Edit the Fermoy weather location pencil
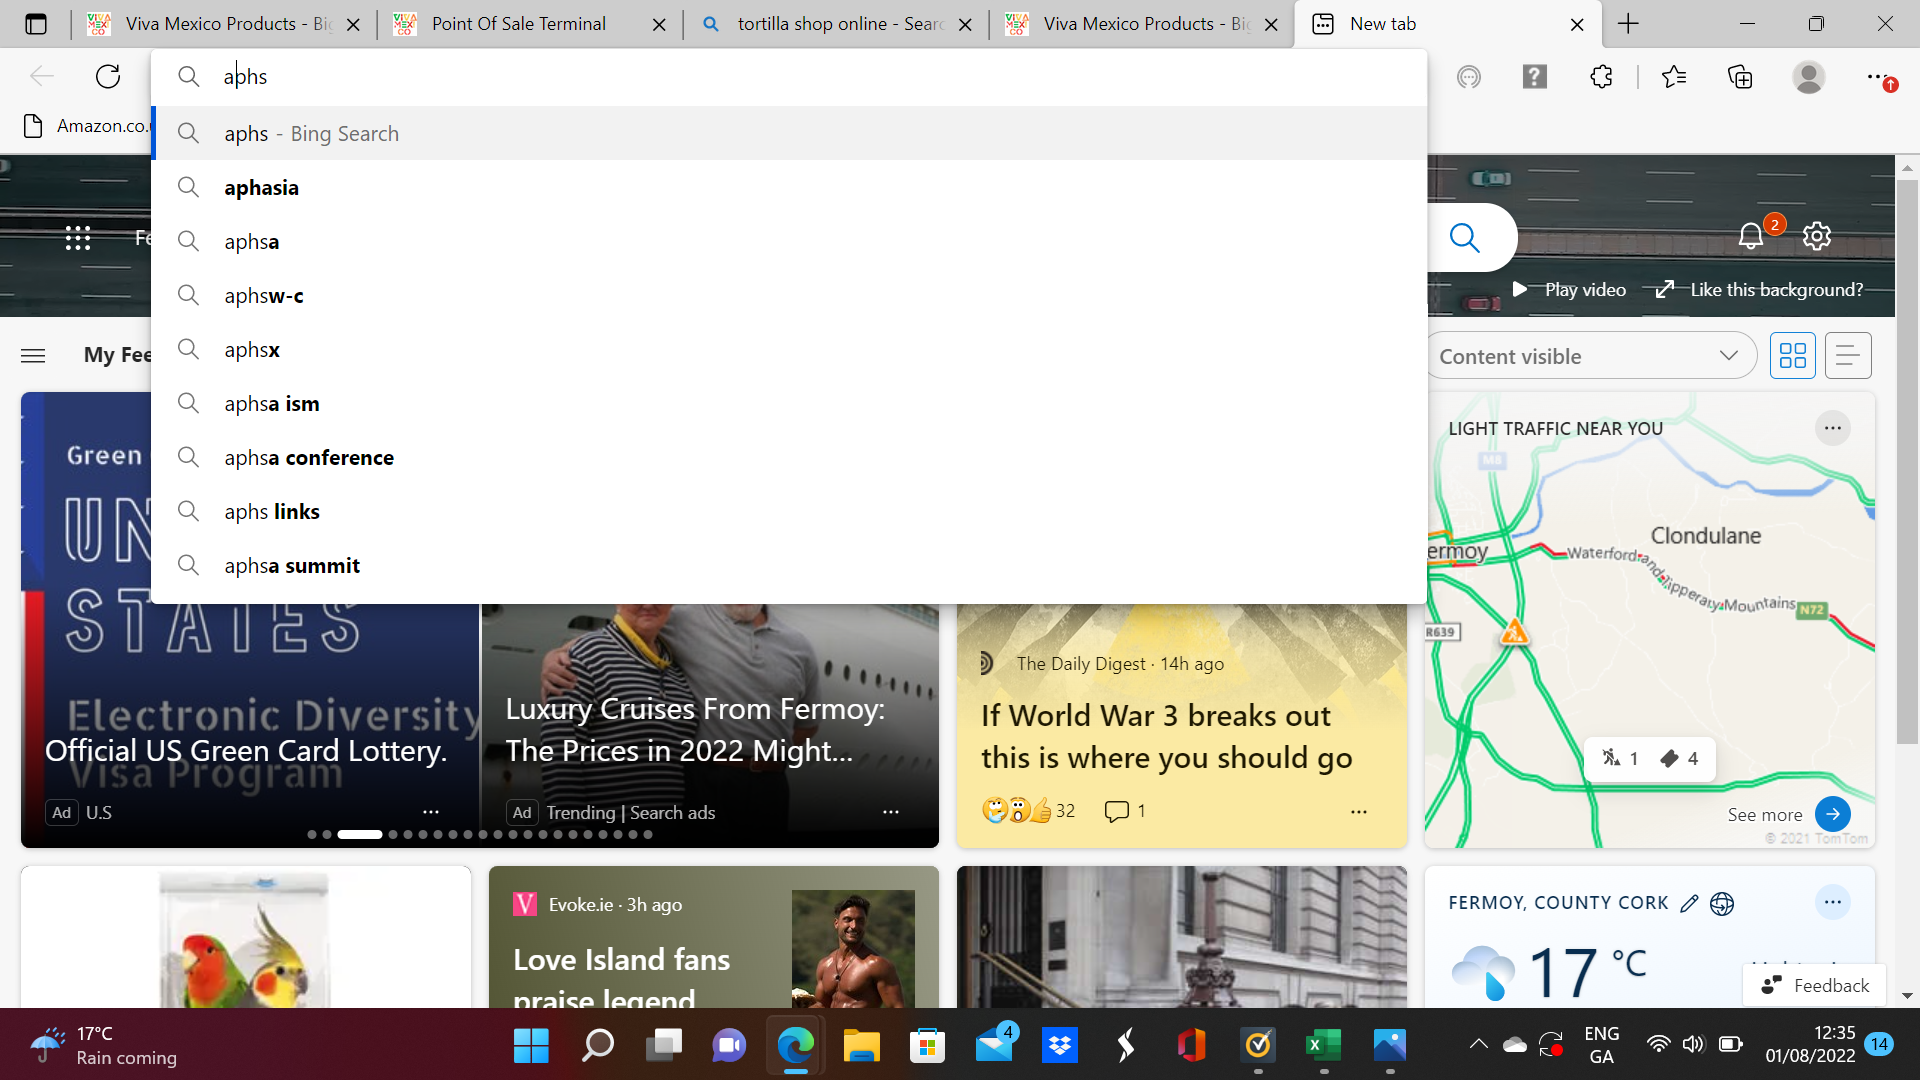 coord(1689,903)
